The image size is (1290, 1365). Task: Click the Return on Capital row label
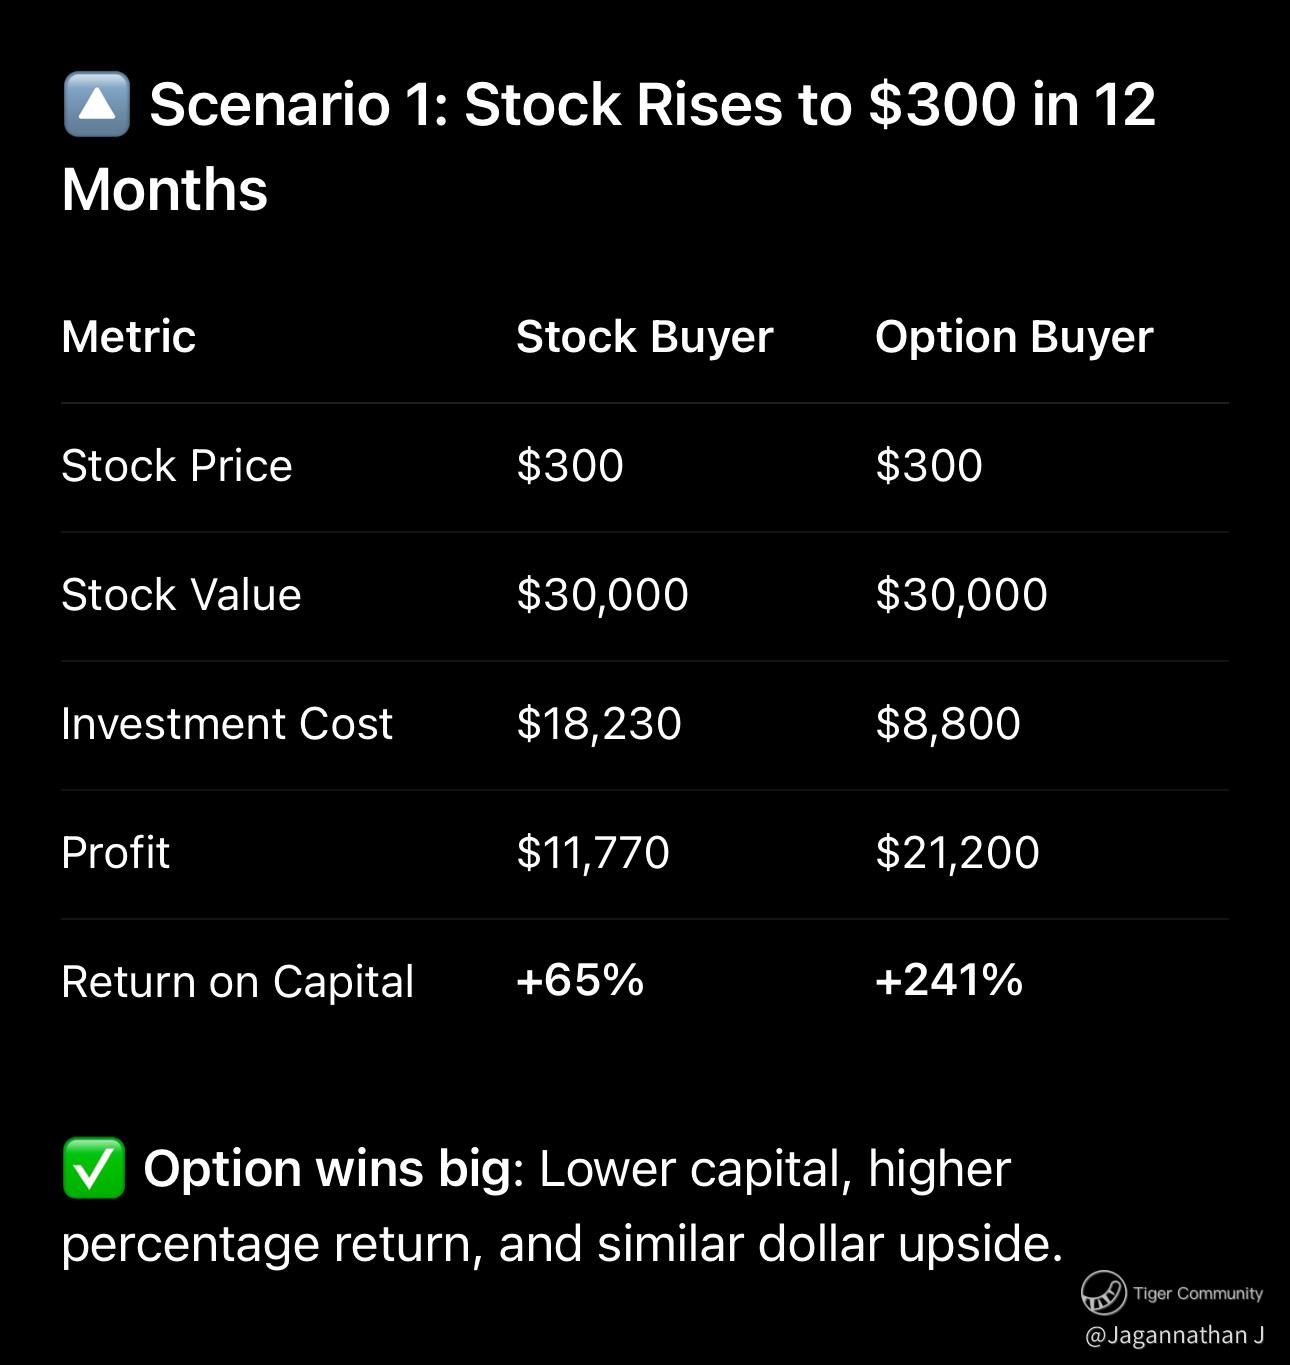click(237, 982)
